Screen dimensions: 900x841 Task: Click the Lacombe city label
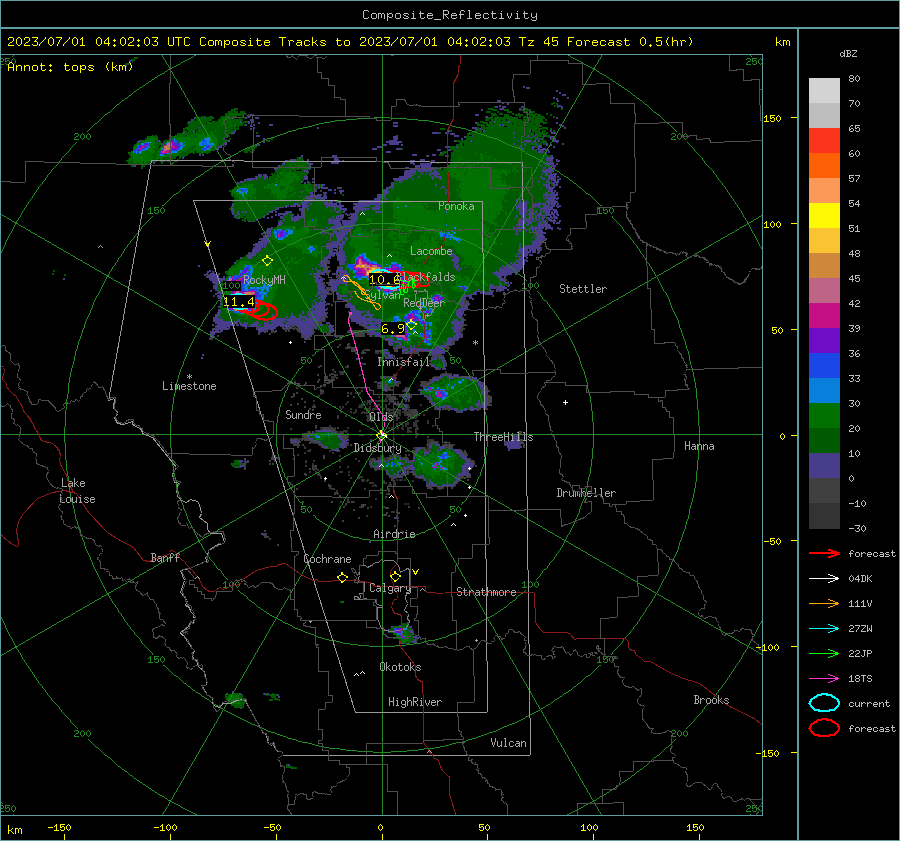431,251
